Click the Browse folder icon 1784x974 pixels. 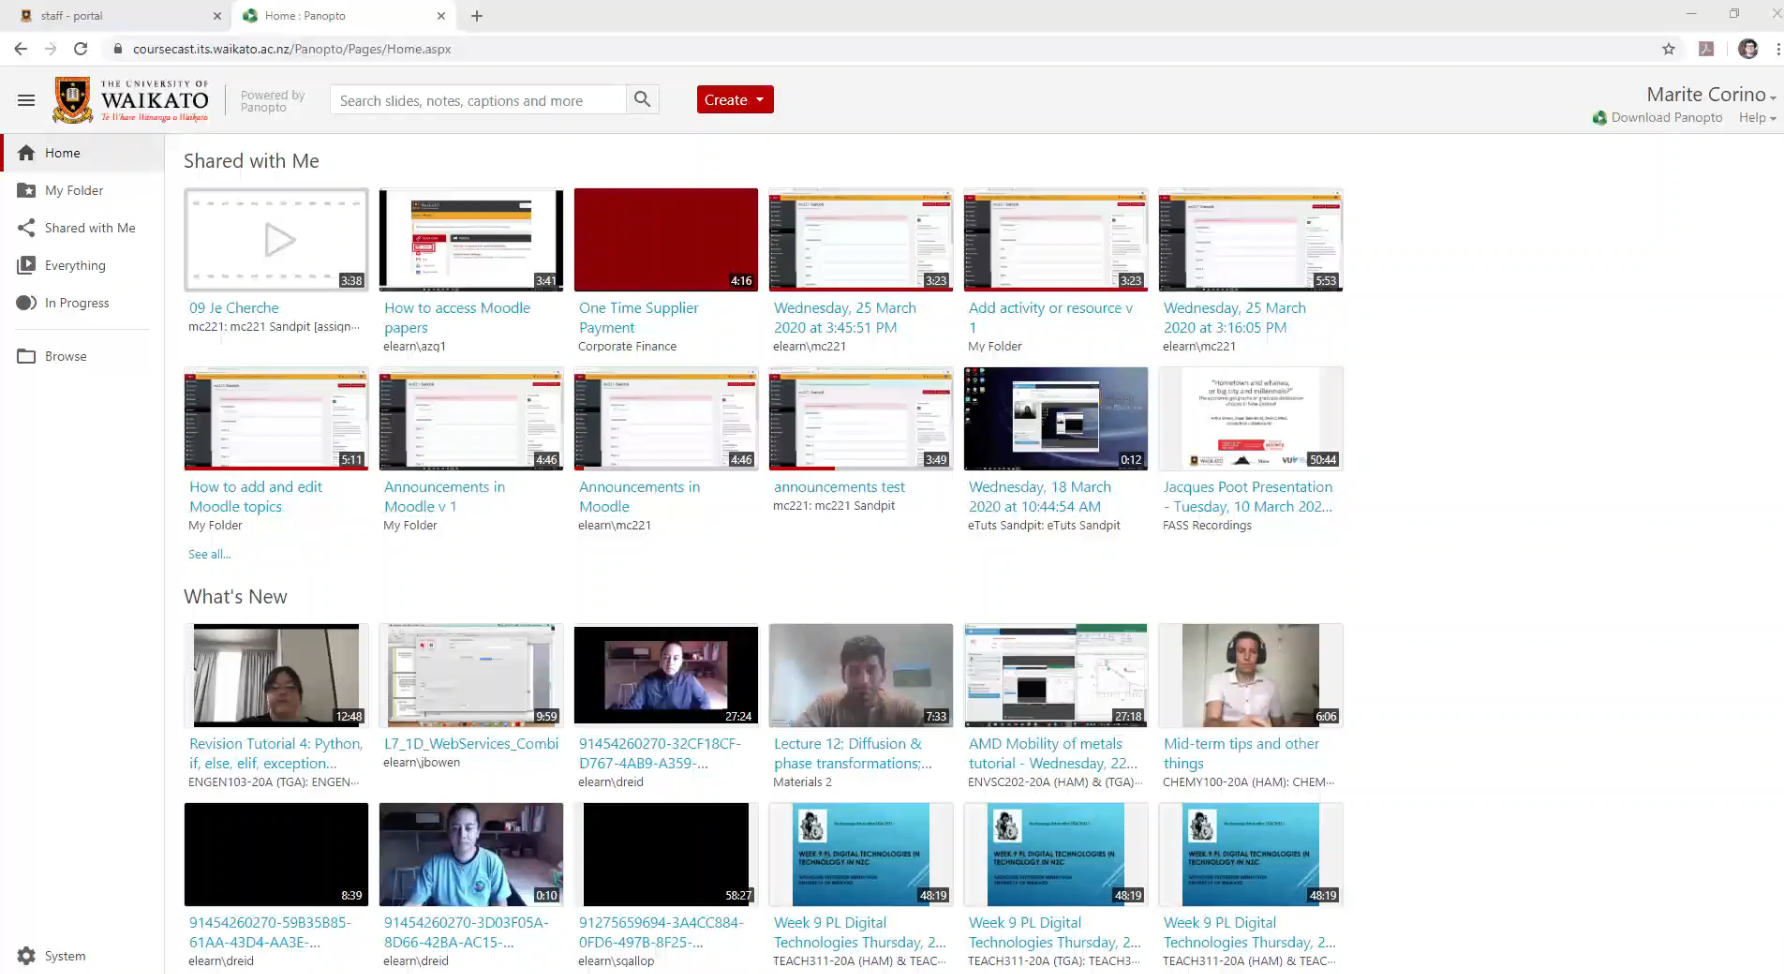(26, 356)
